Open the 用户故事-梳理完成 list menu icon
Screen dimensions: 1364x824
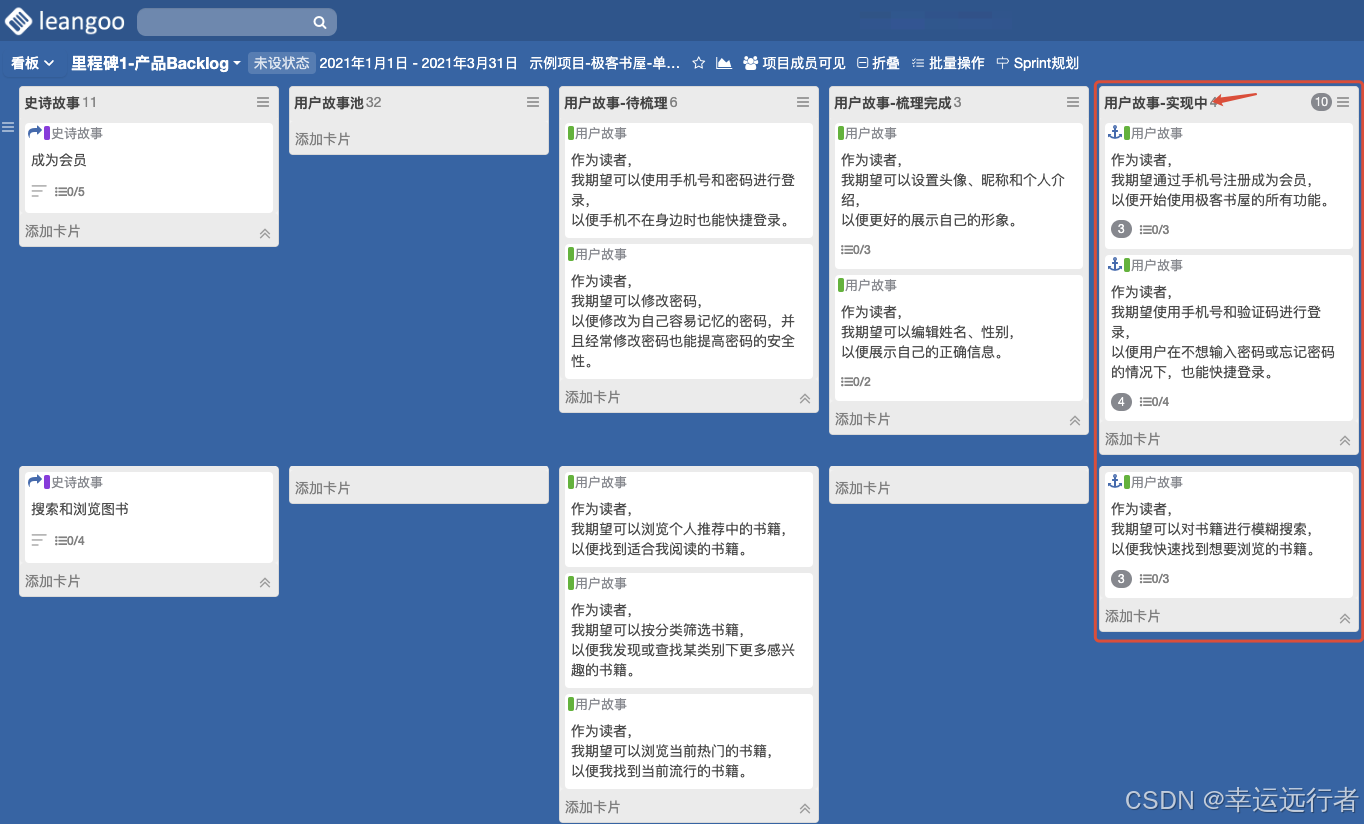click(x=1073, y=102)
